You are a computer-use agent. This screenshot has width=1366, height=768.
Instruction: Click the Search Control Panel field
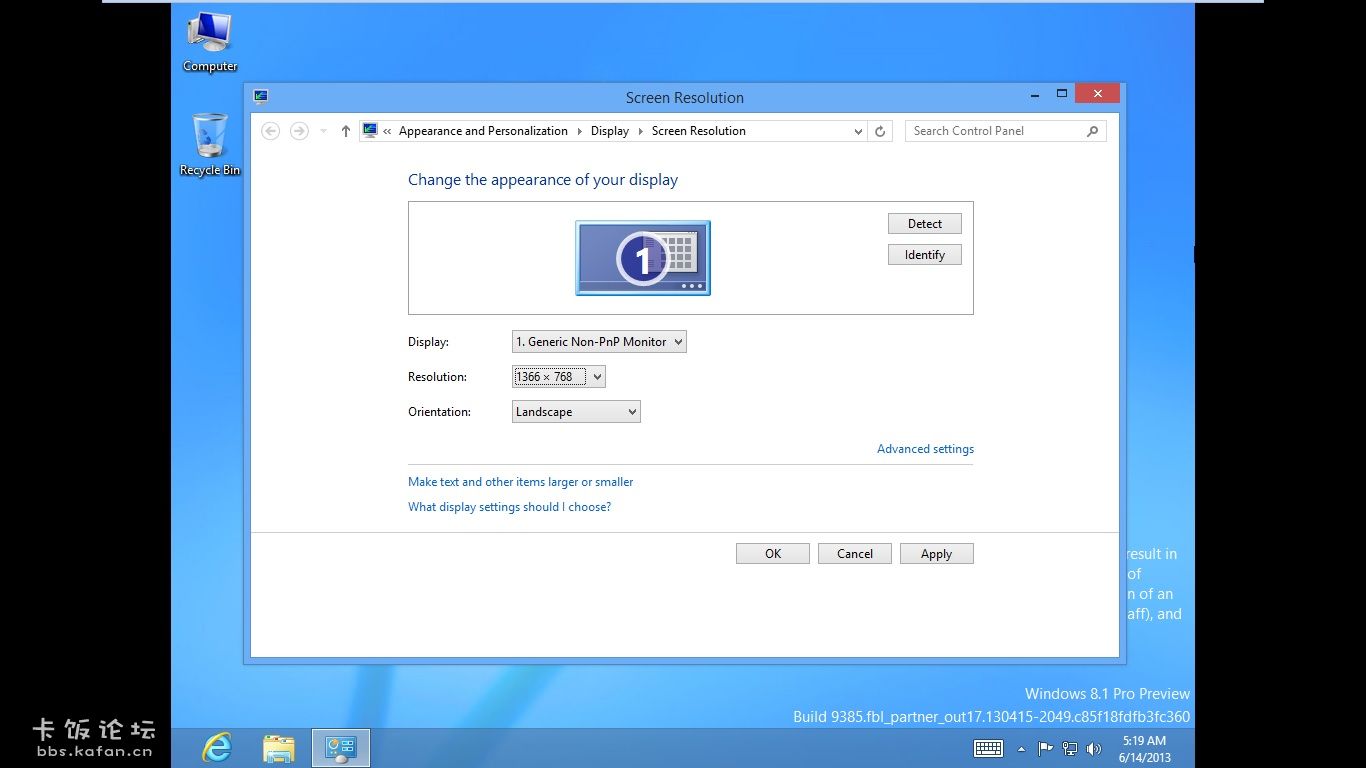(1005, 131)
